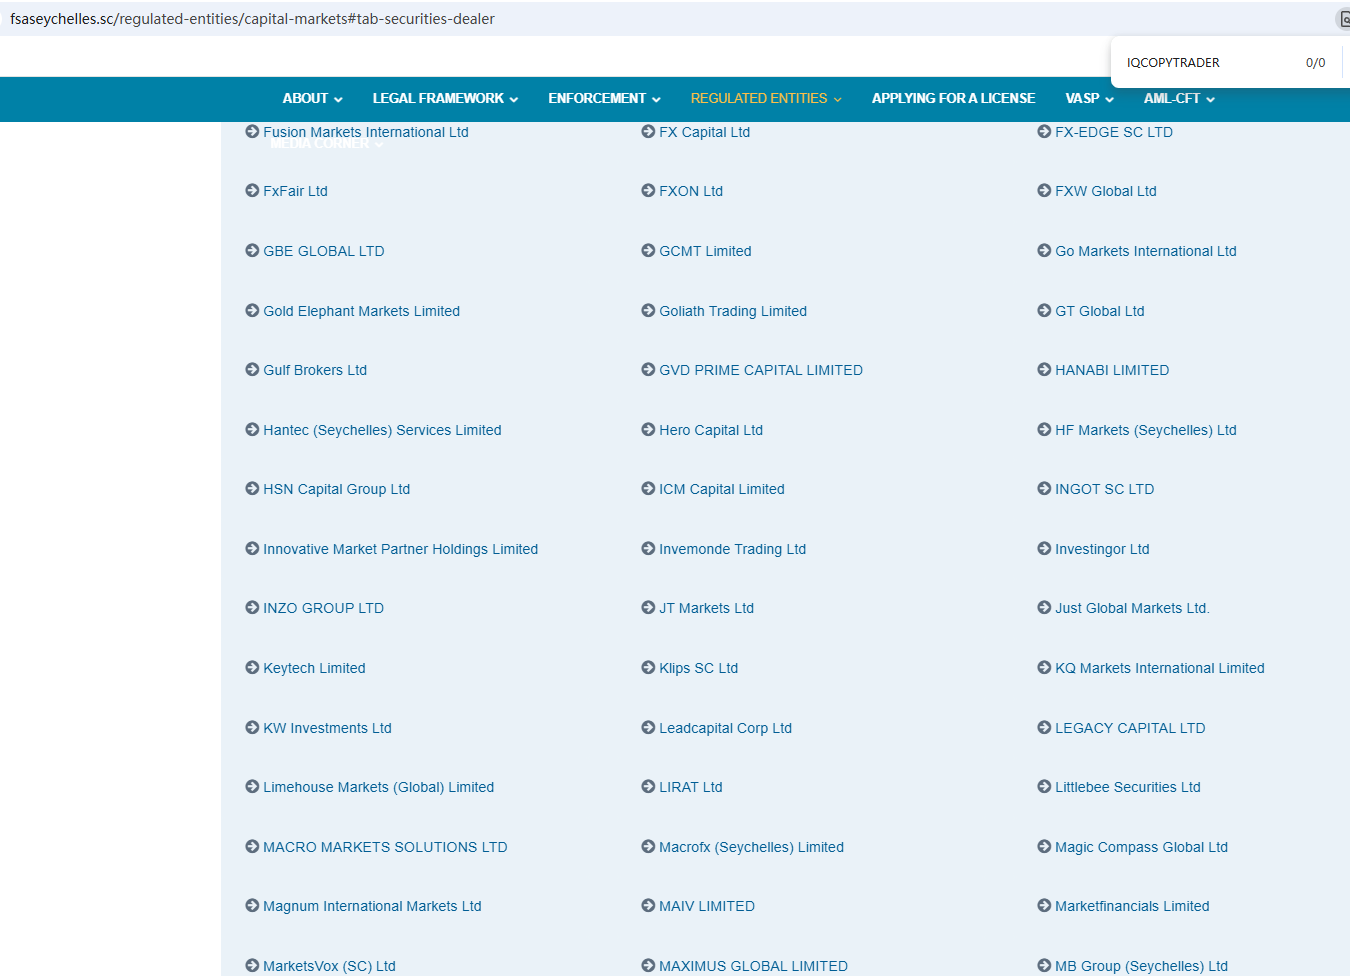The width and height of the screenshot is (1350, 976).
Task: Click Hantec (Seychelles) Services Limited text
Action: [382, 430]
